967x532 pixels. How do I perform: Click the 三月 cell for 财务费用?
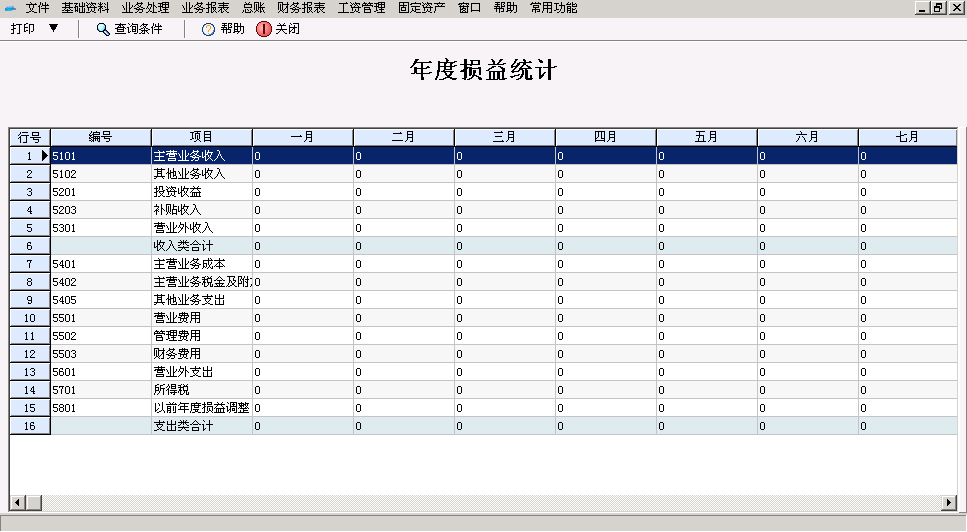tap(504, 354)
